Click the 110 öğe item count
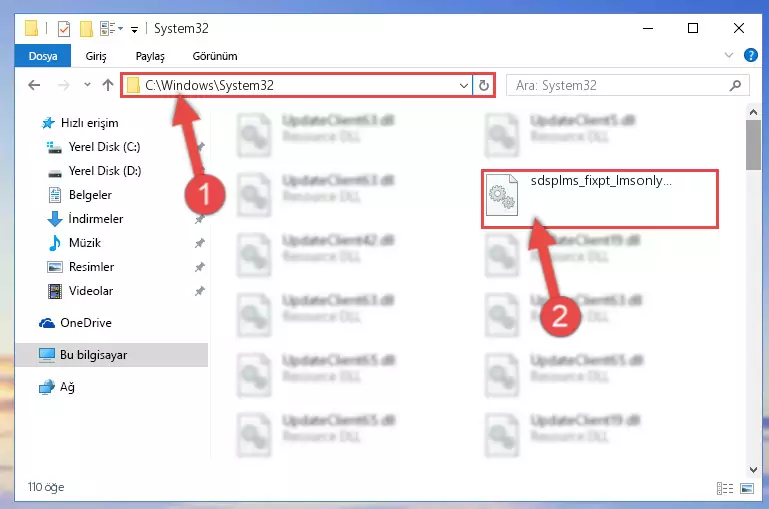The height and width of the screenshot is (509, 769). [46, 487]
